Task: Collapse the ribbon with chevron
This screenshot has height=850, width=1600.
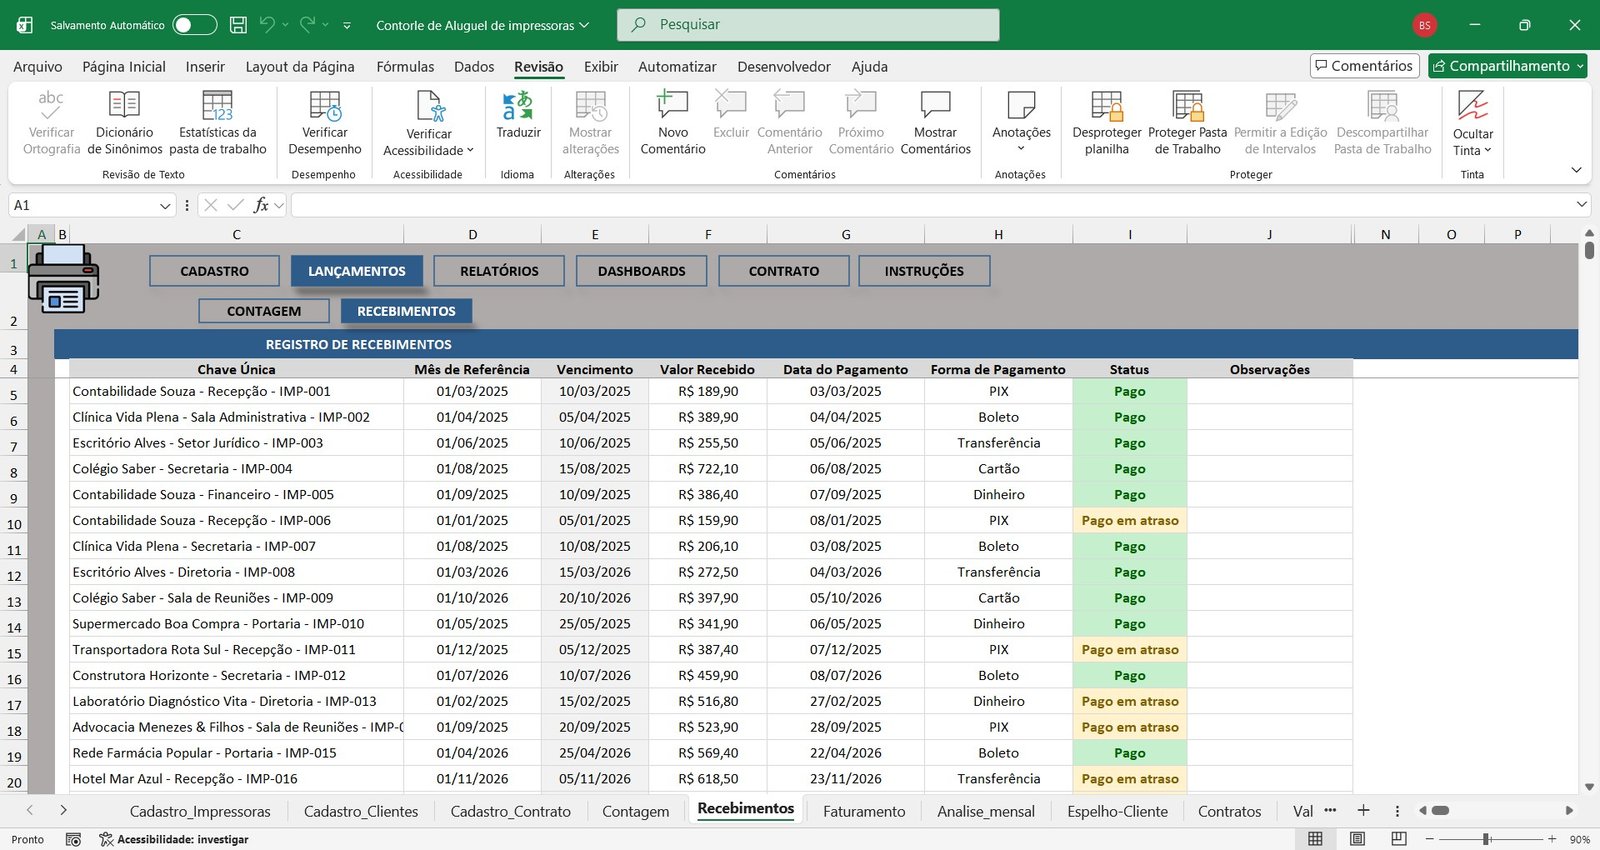Action: point(1577,170)
